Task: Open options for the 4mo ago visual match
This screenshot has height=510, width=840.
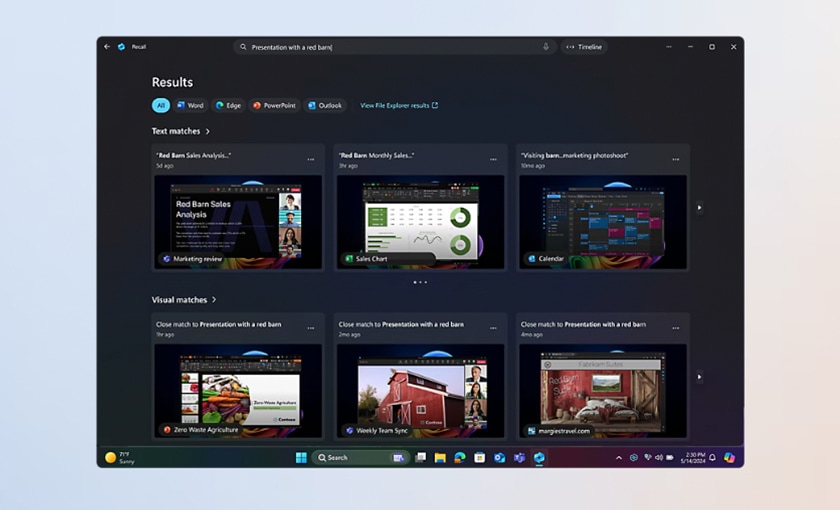Action: 676,328
